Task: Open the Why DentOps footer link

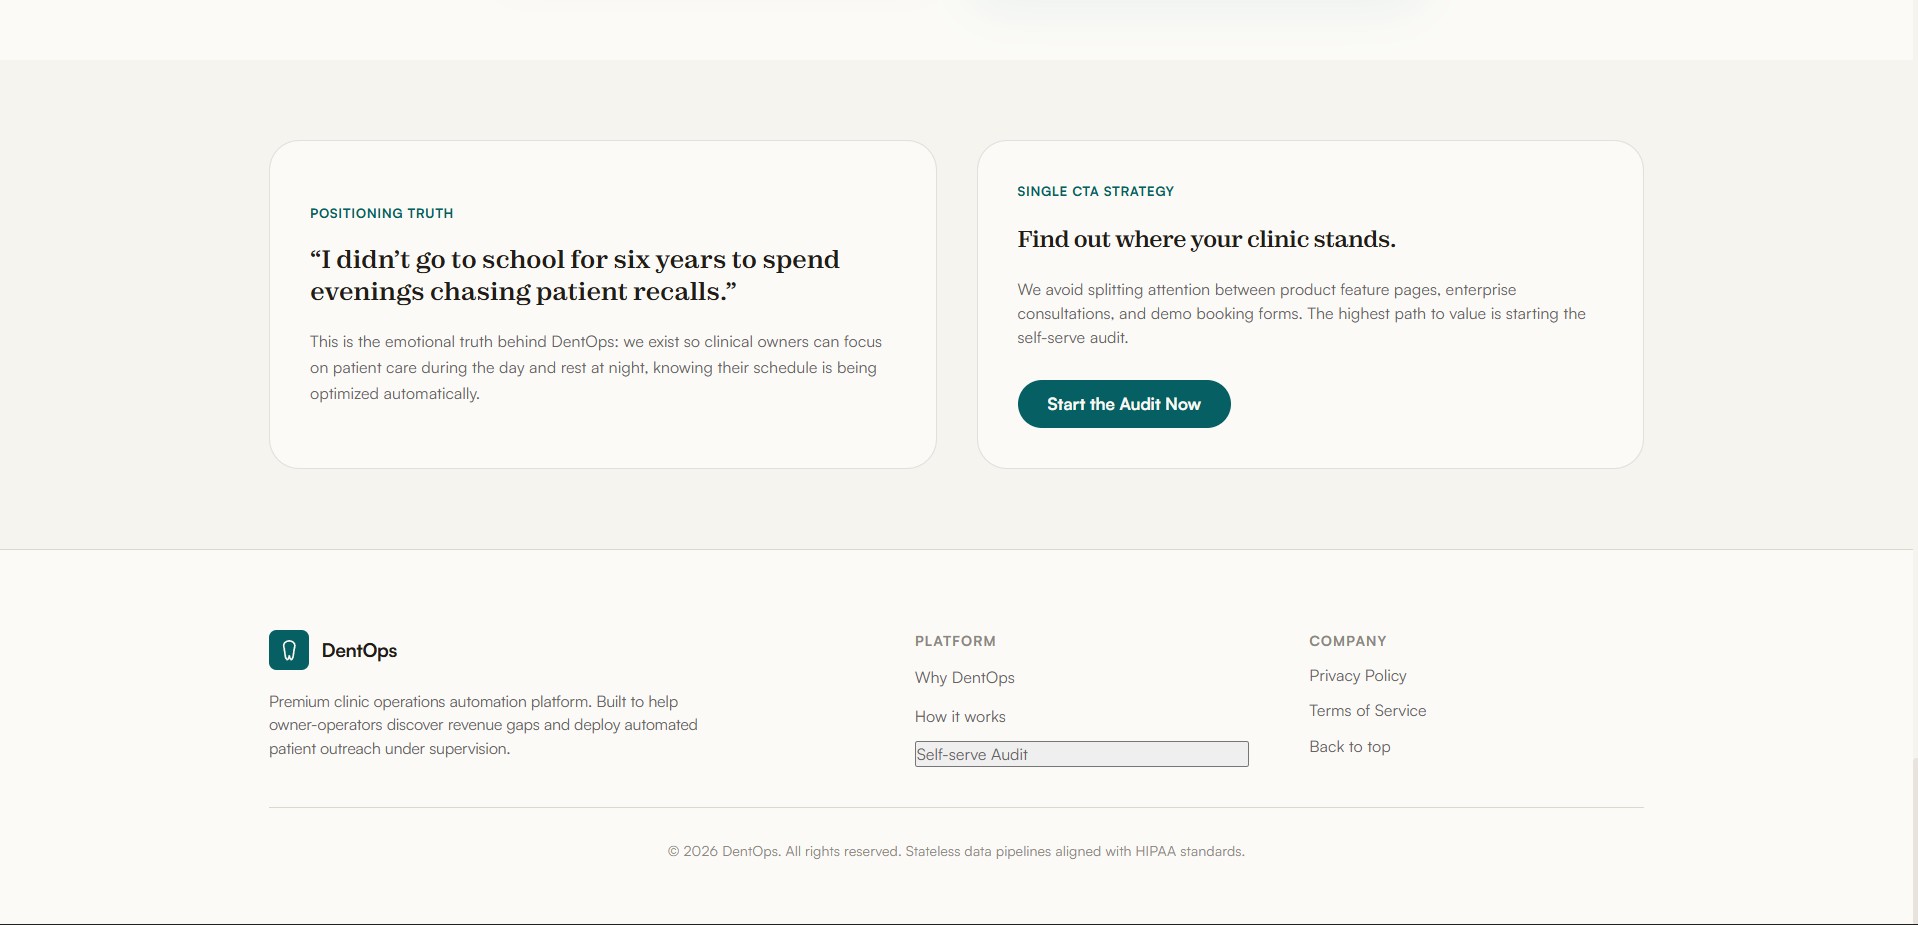Action: [965, 678]
